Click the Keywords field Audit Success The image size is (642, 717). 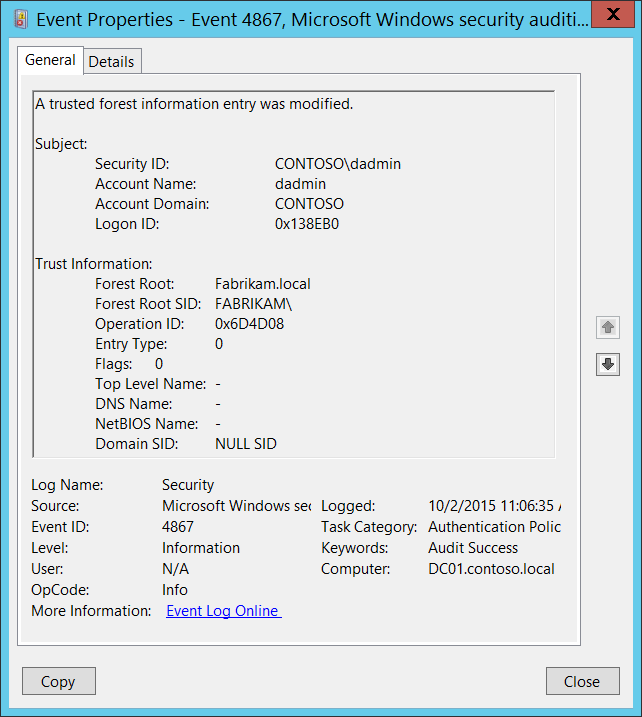click(x=473, y=548)
